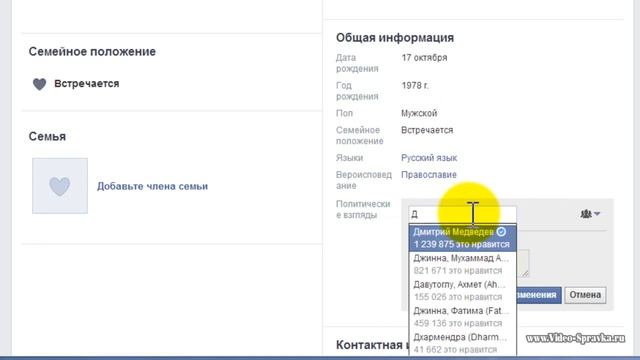Select Давутоглу, Ахмет suggestion
The width and height of the screenshot is (640, 360).
(462, 290)
